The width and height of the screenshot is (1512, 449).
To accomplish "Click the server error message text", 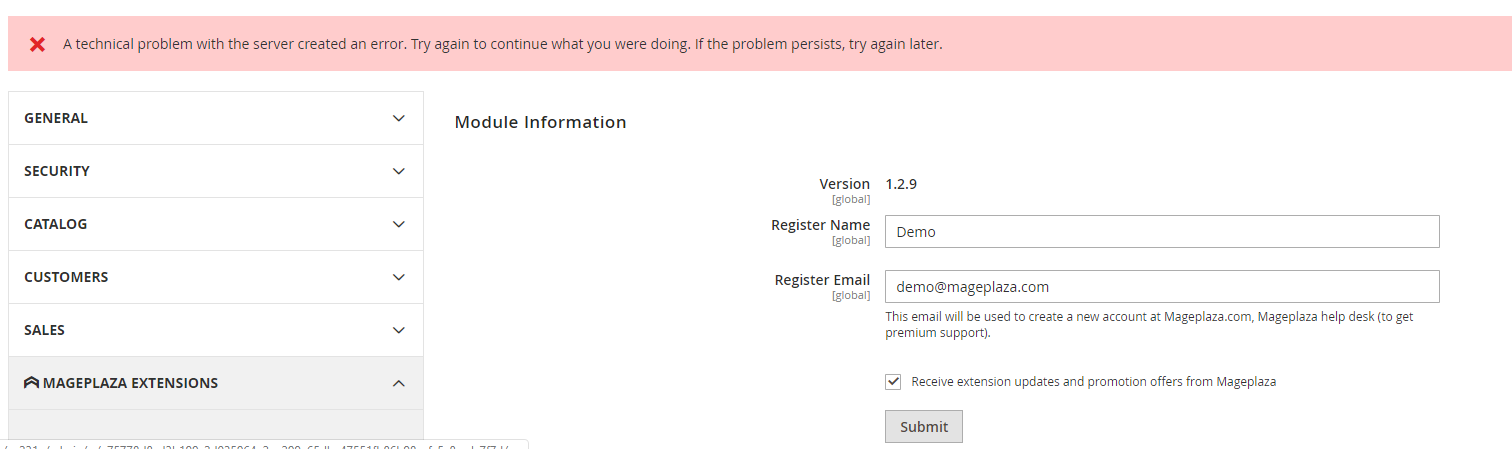I will 502,44.
